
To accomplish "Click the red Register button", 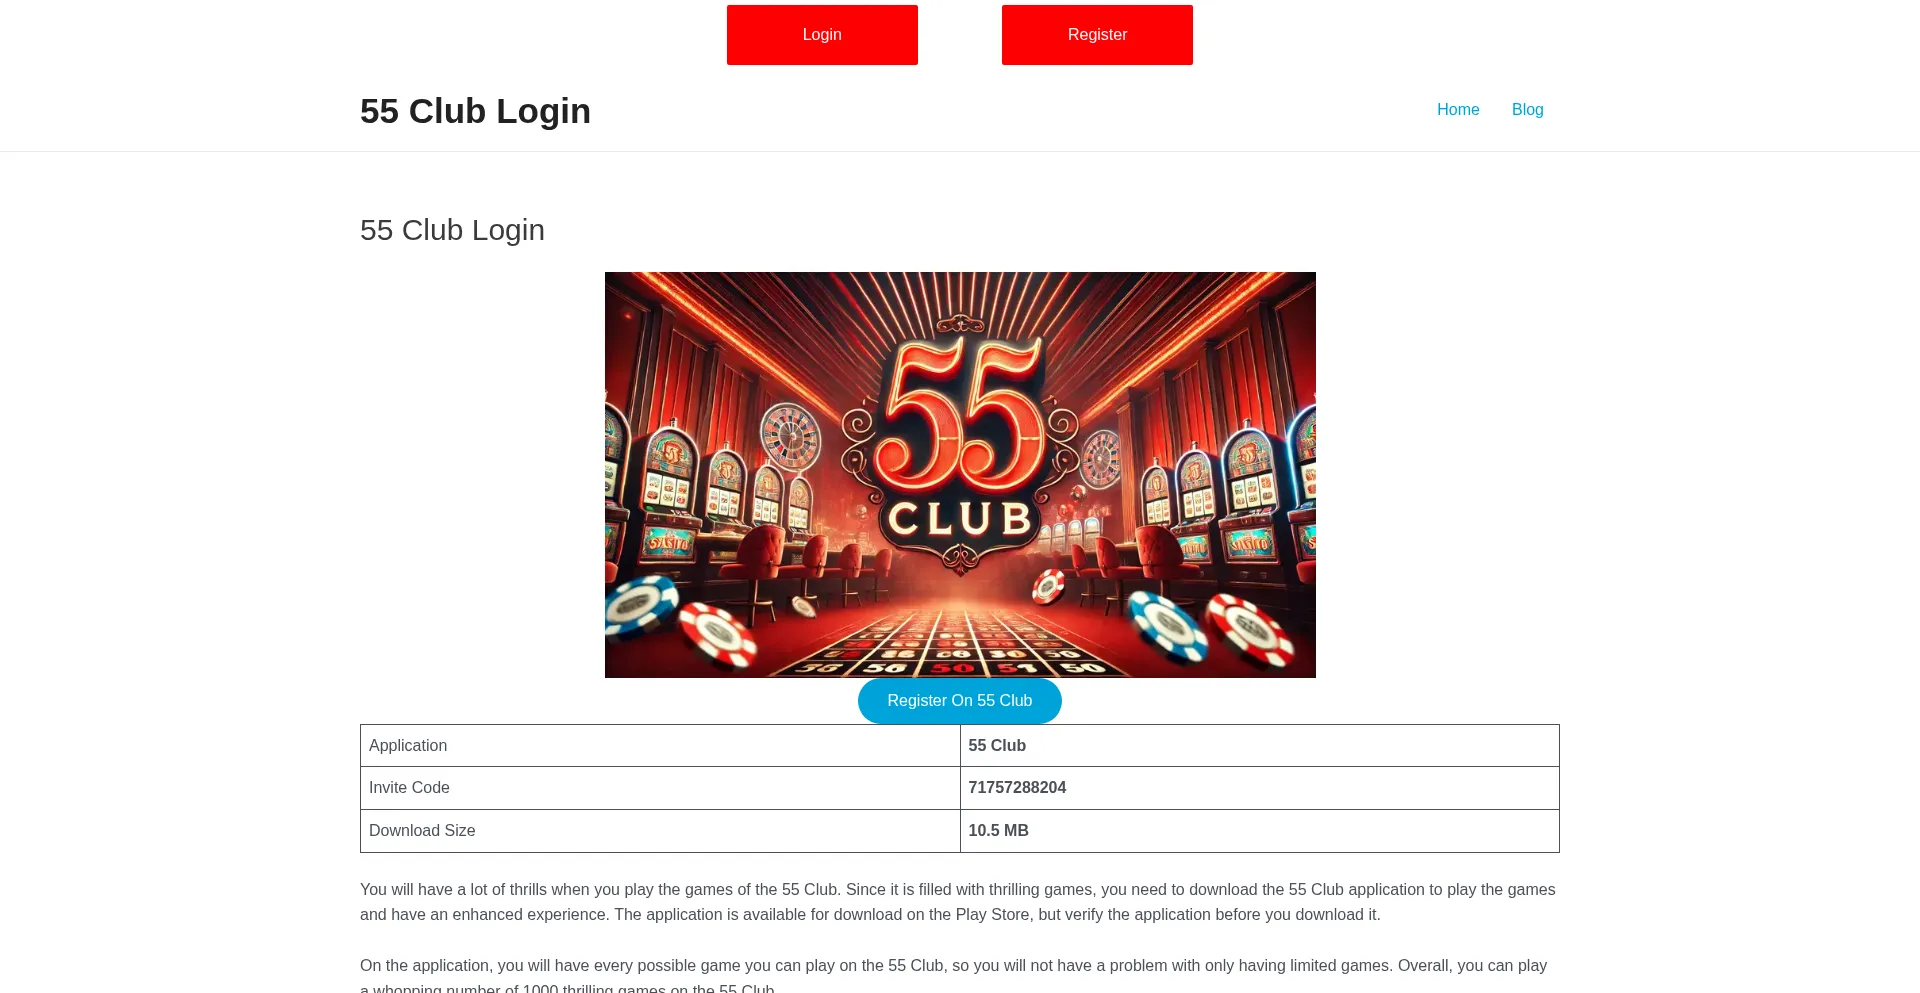I will (1097, 35).
